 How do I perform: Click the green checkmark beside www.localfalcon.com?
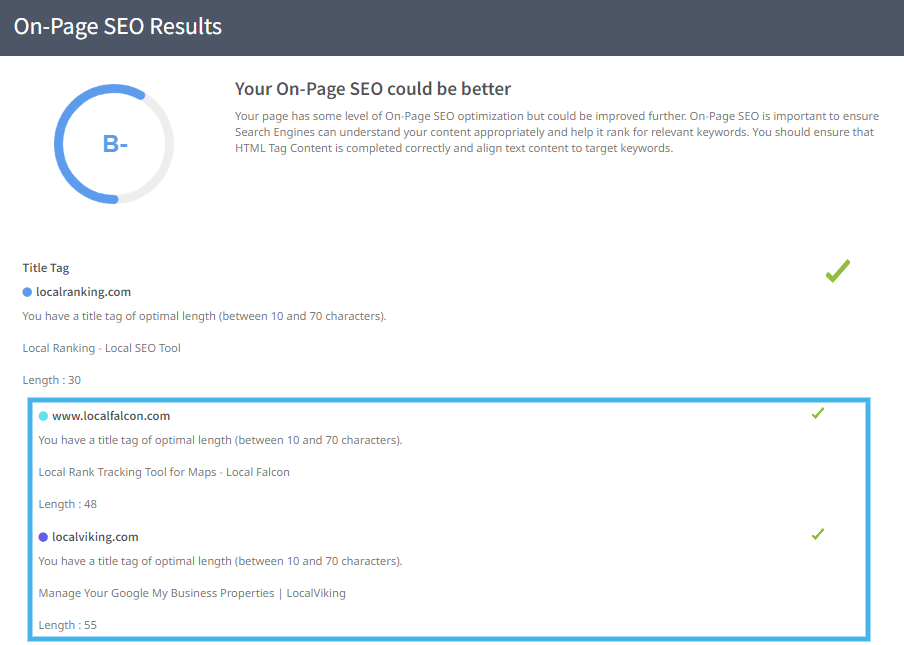(x=817, y=413)
